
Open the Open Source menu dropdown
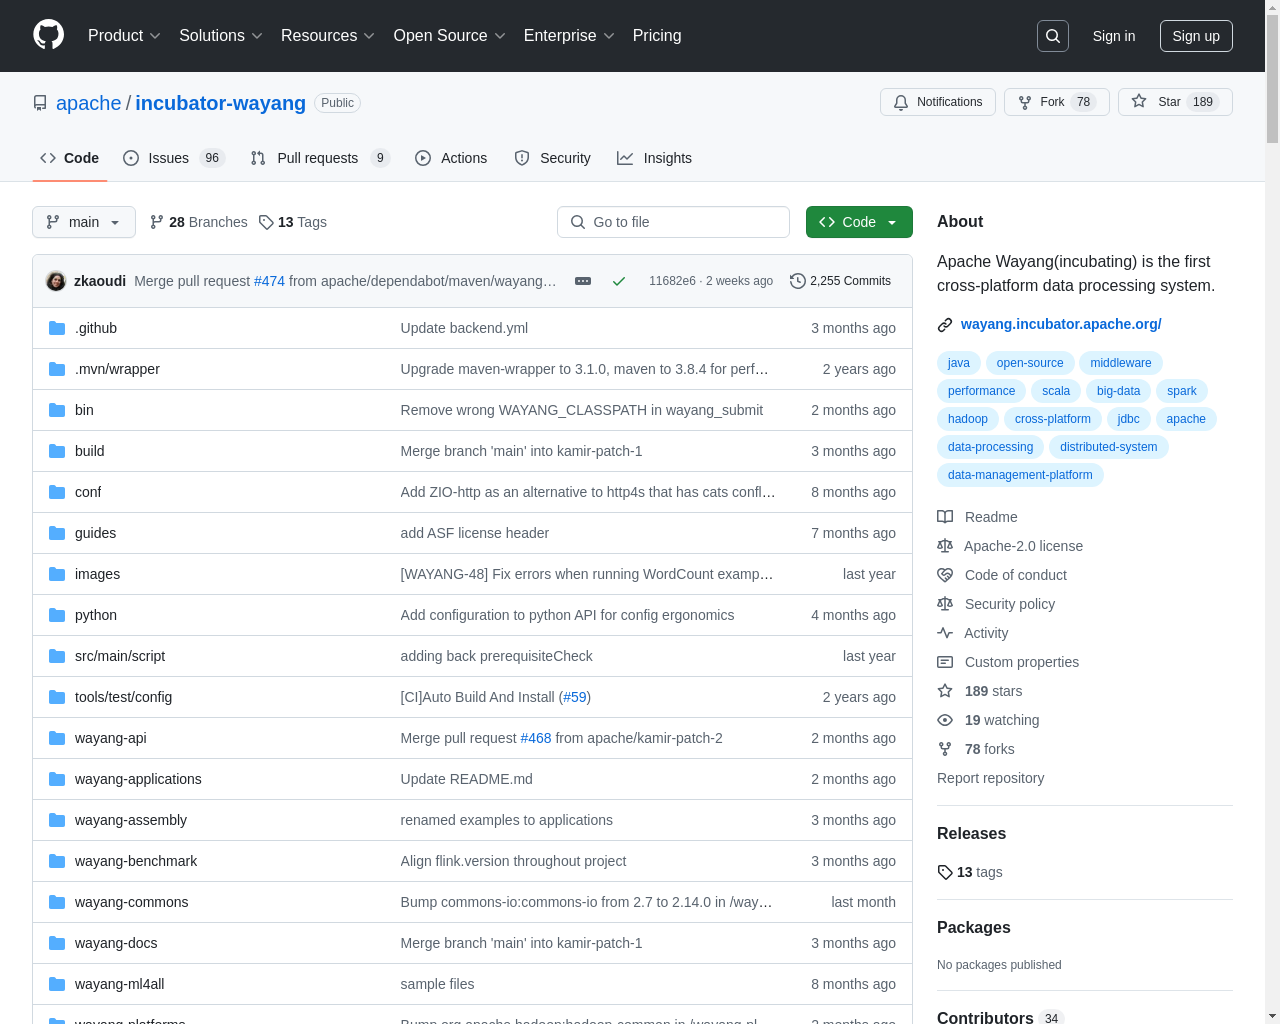click(x=450, y=36)
